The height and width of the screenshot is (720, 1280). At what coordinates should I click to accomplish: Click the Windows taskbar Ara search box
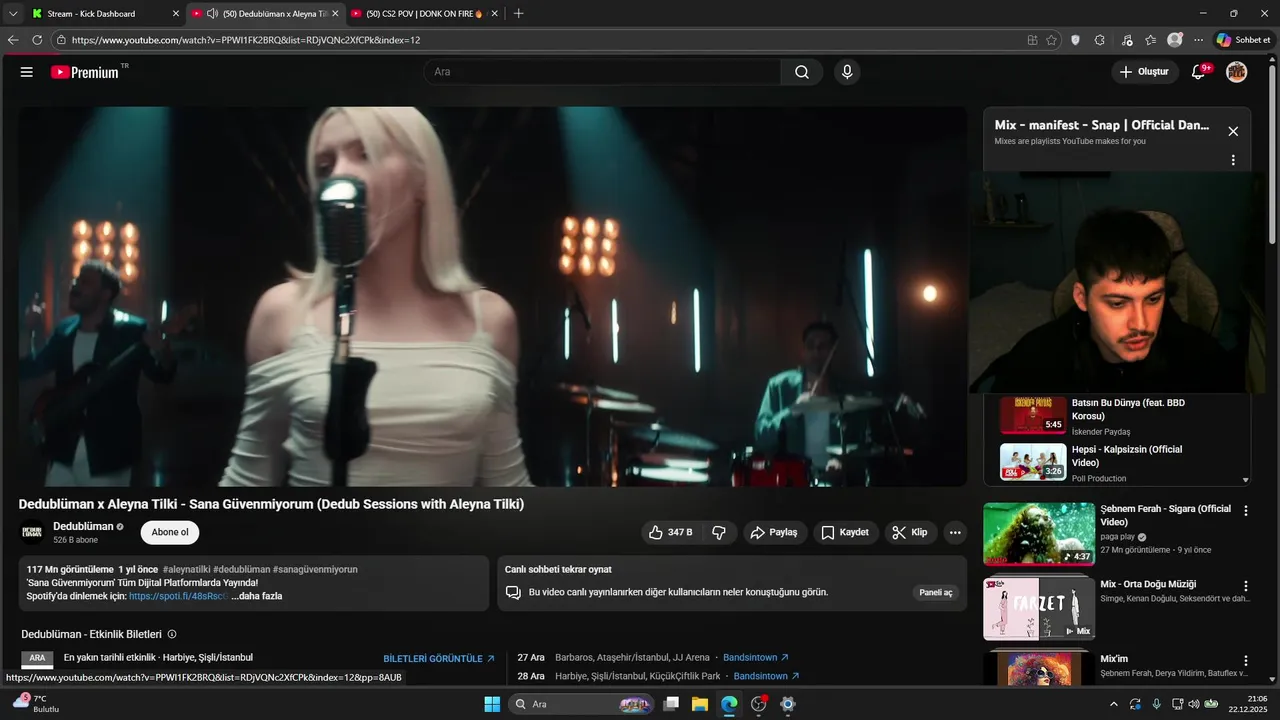pyautogui.click(x=582, y=704)
